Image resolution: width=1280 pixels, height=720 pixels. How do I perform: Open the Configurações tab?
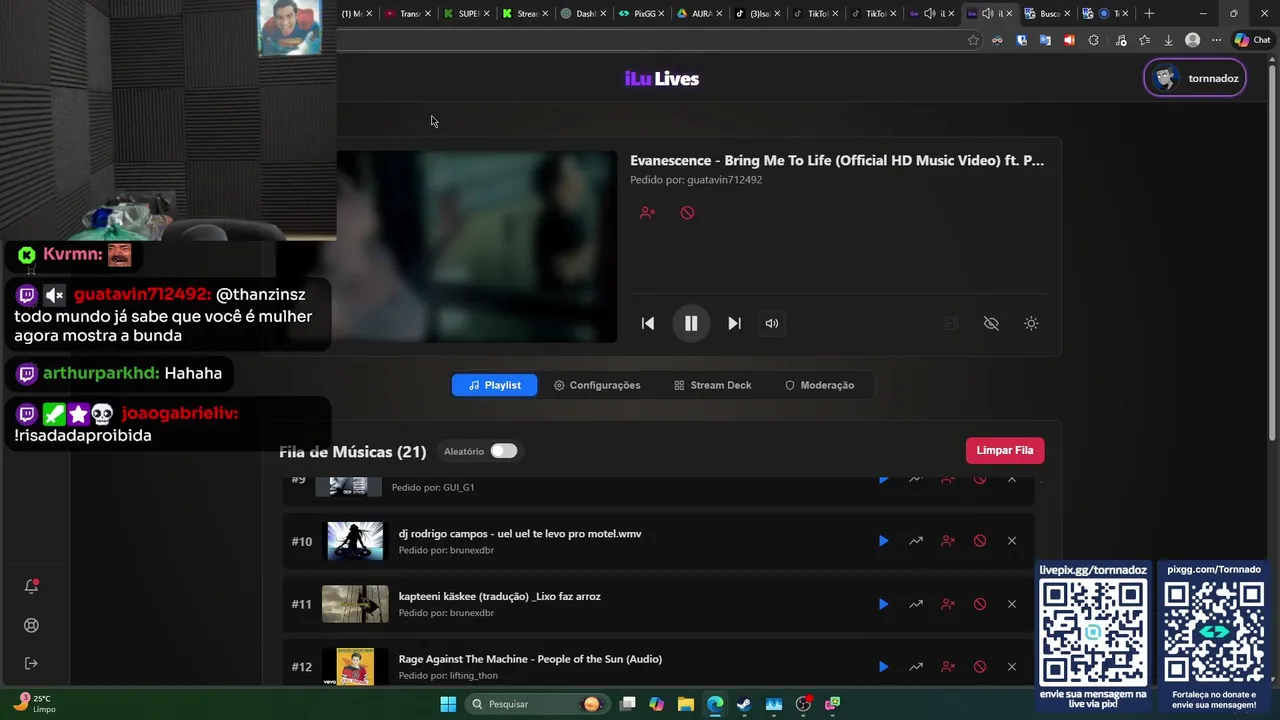(597, 385)
